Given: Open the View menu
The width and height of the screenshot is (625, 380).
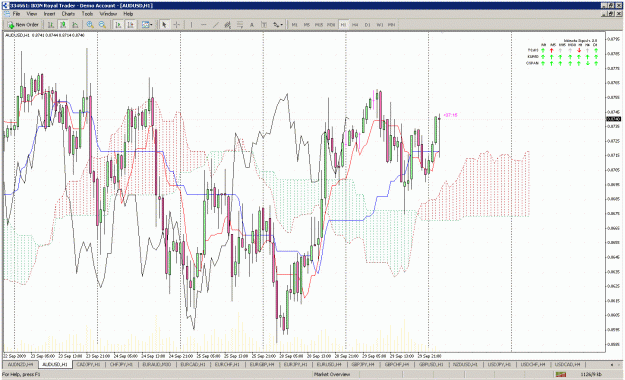Looking at the screenshot, I should coord(32,14).
